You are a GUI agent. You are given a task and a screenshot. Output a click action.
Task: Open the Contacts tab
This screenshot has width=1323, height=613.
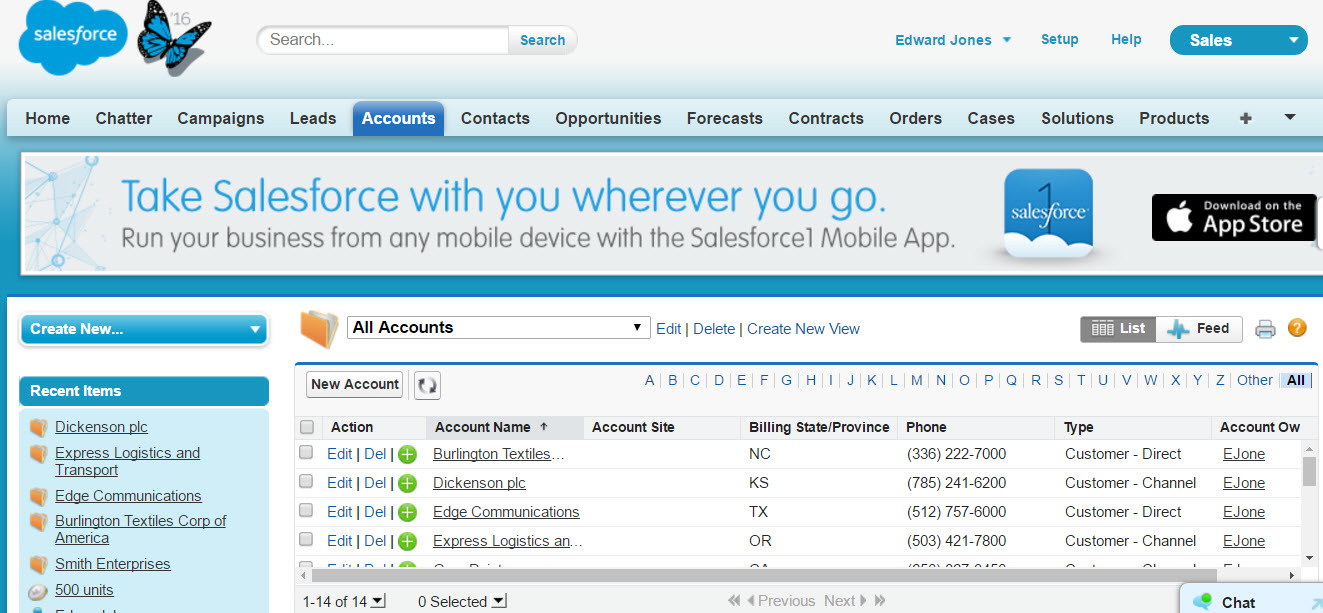pos(495,118)
